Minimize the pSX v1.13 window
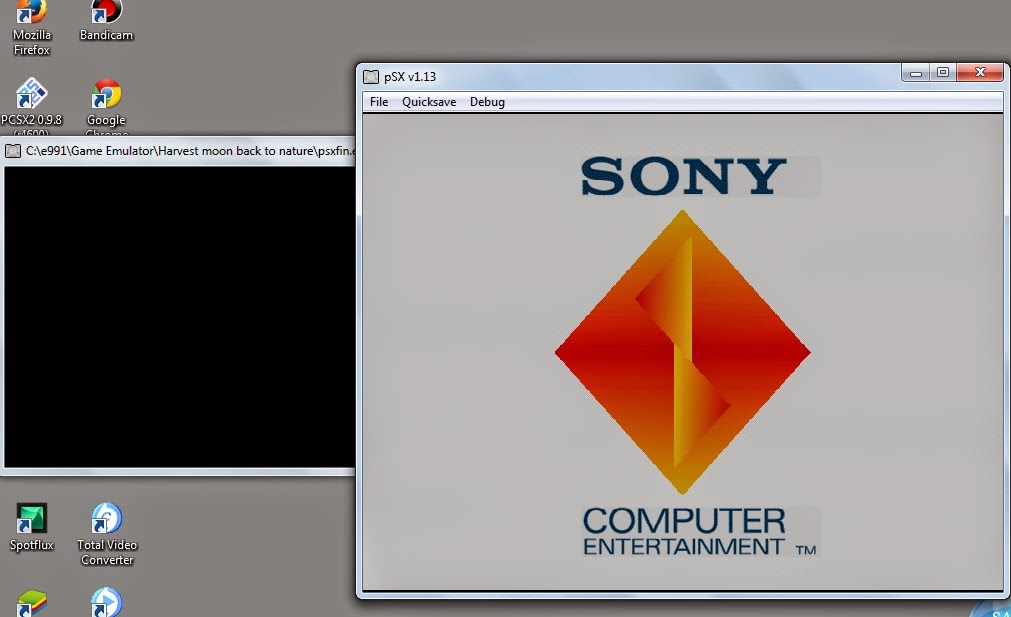 [916, 73]
